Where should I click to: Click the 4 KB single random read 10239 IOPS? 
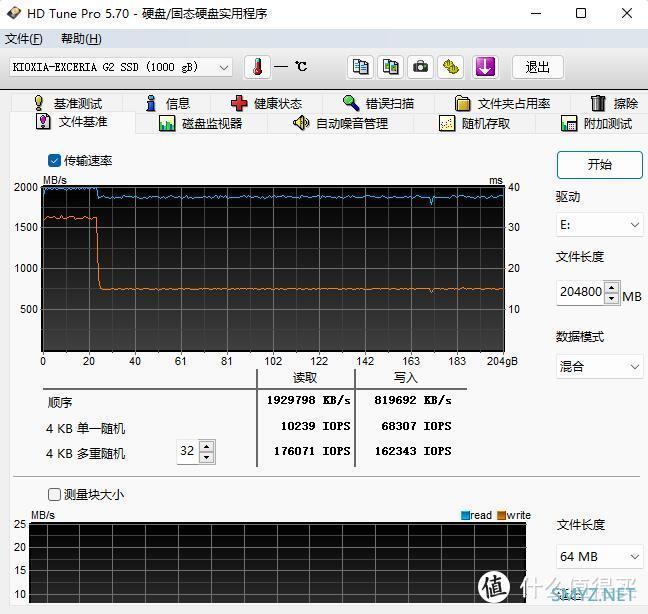tap(315, 426)
